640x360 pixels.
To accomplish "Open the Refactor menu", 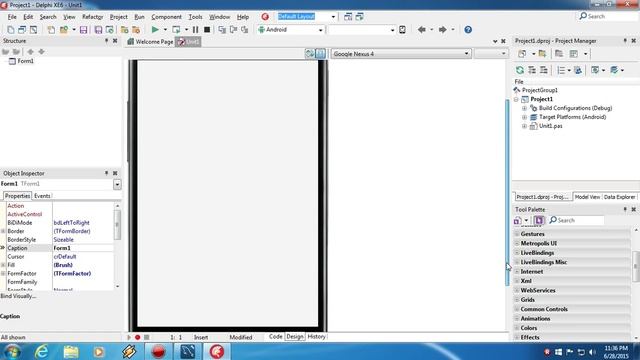I will (92, 17).
